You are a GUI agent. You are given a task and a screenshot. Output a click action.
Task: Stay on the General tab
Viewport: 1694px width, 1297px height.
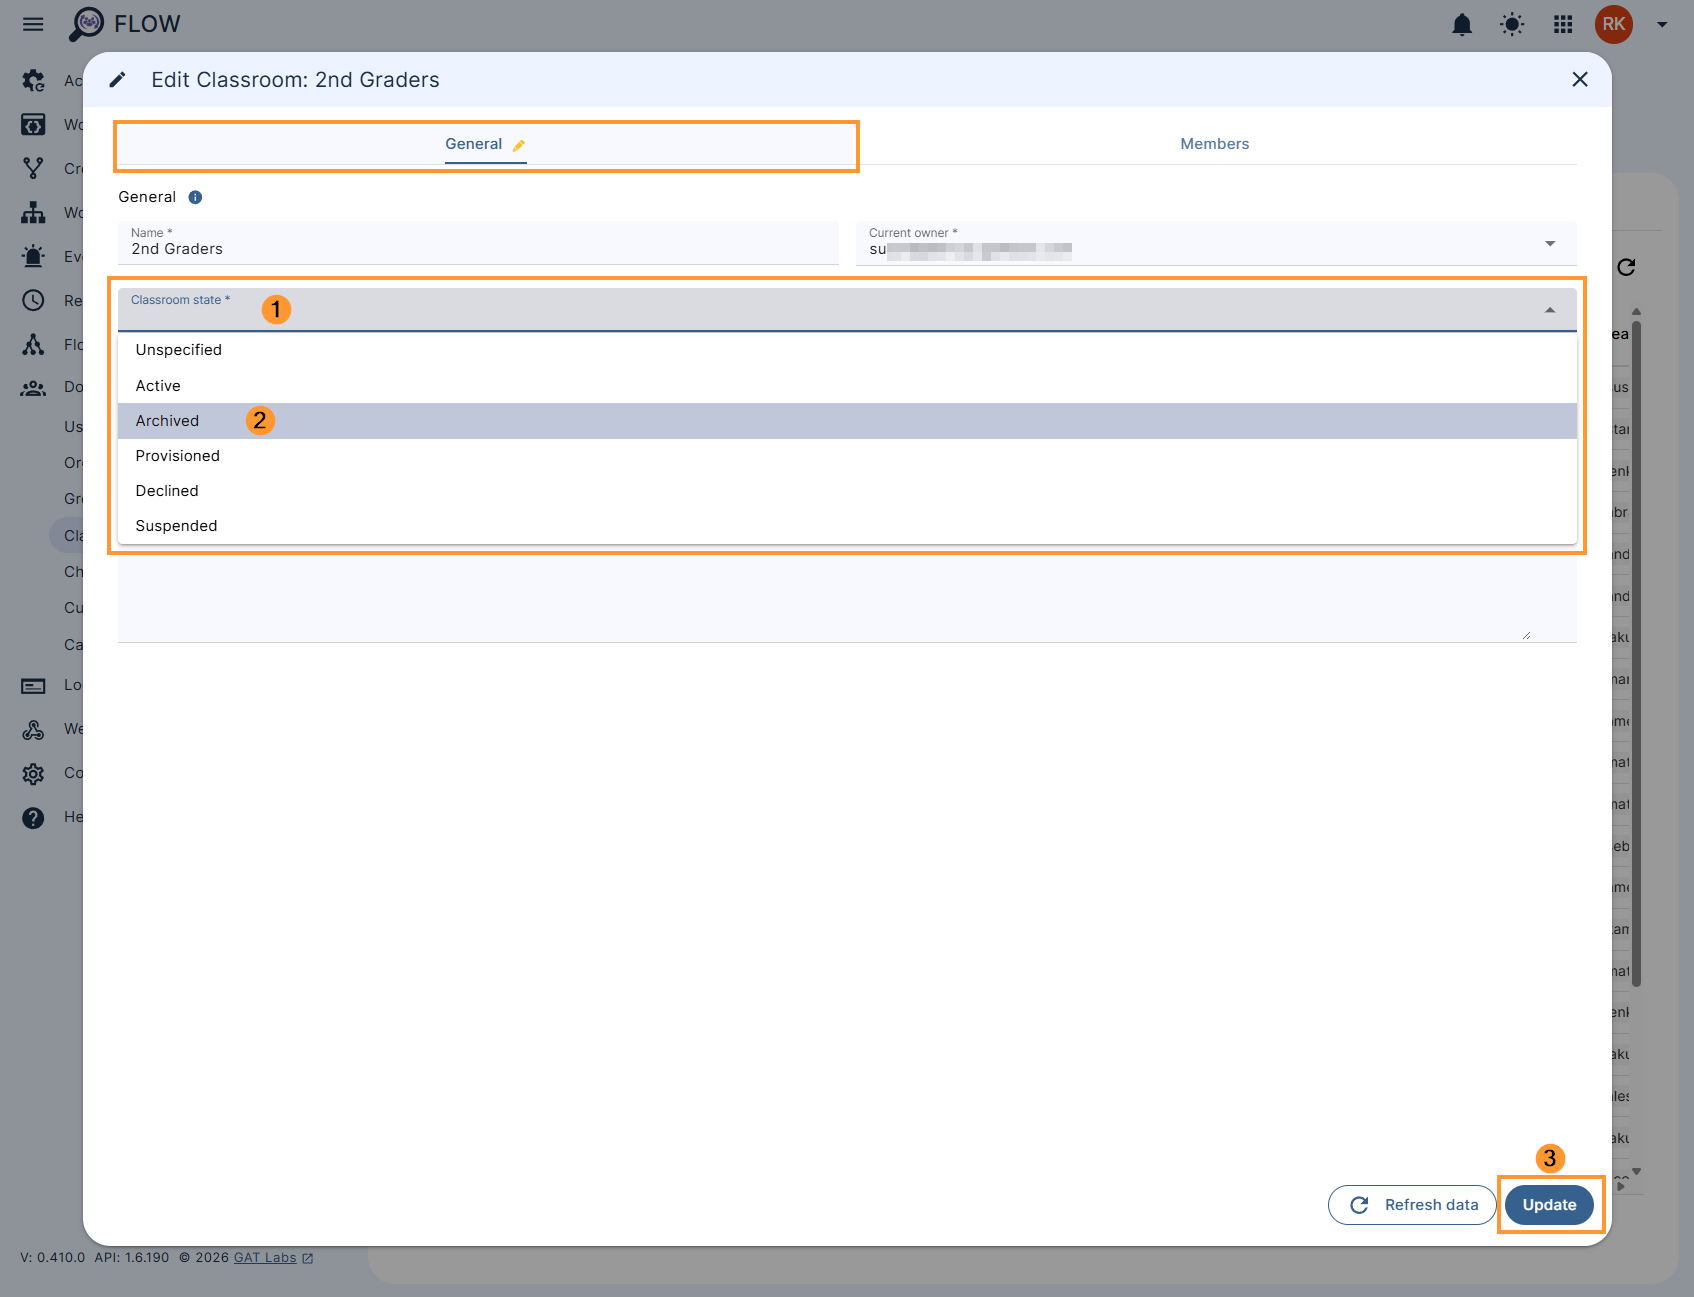pos(473,143)
